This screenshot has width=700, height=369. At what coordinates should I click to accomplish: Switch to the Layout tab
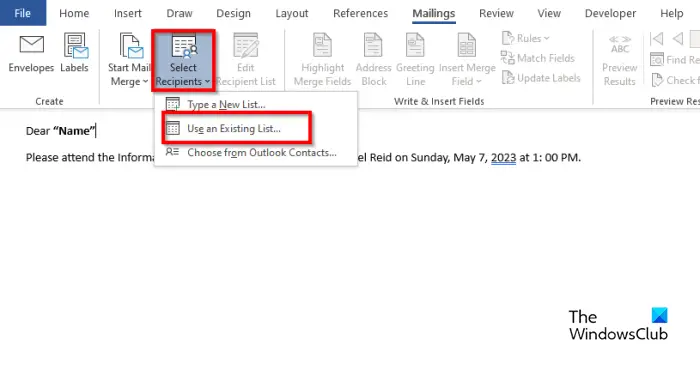click(292, 13)
